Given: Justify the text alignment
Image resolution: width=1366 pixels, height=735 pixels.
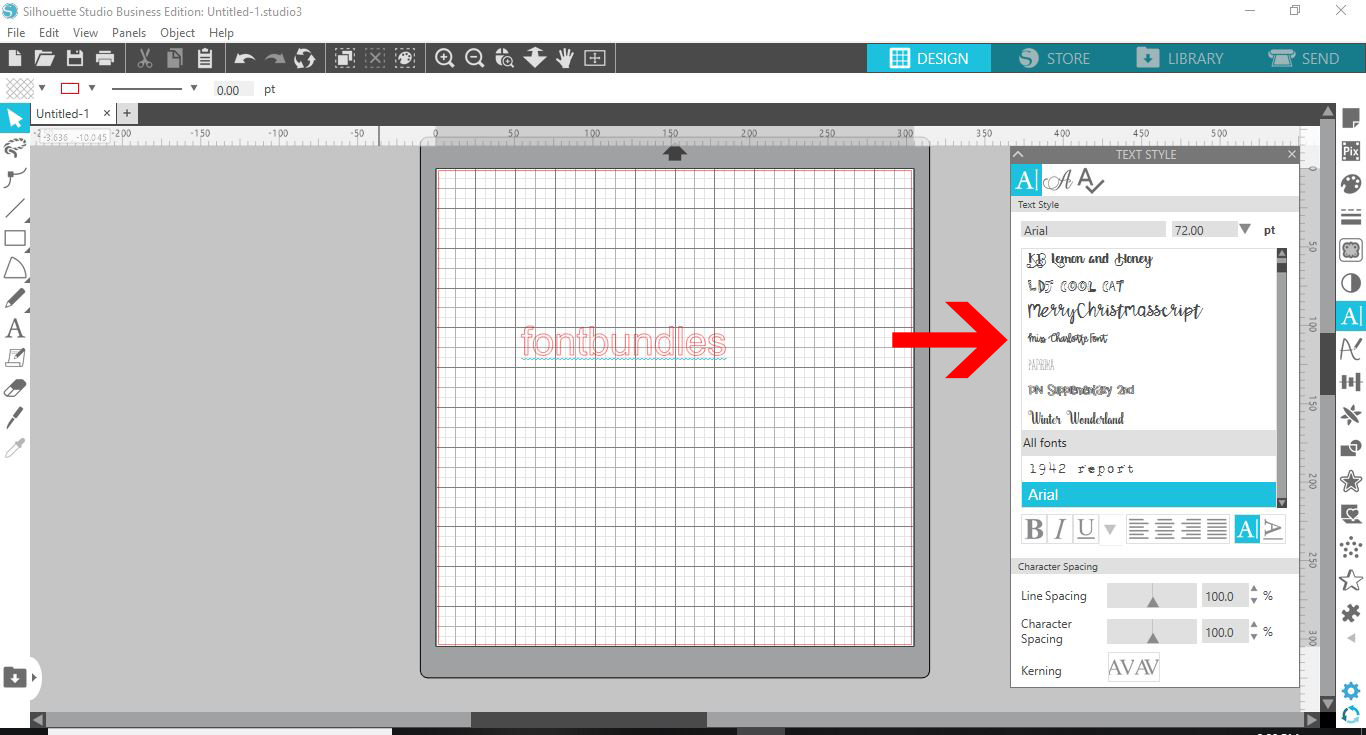Looking at the screenshot, I should coord(1216,529).
